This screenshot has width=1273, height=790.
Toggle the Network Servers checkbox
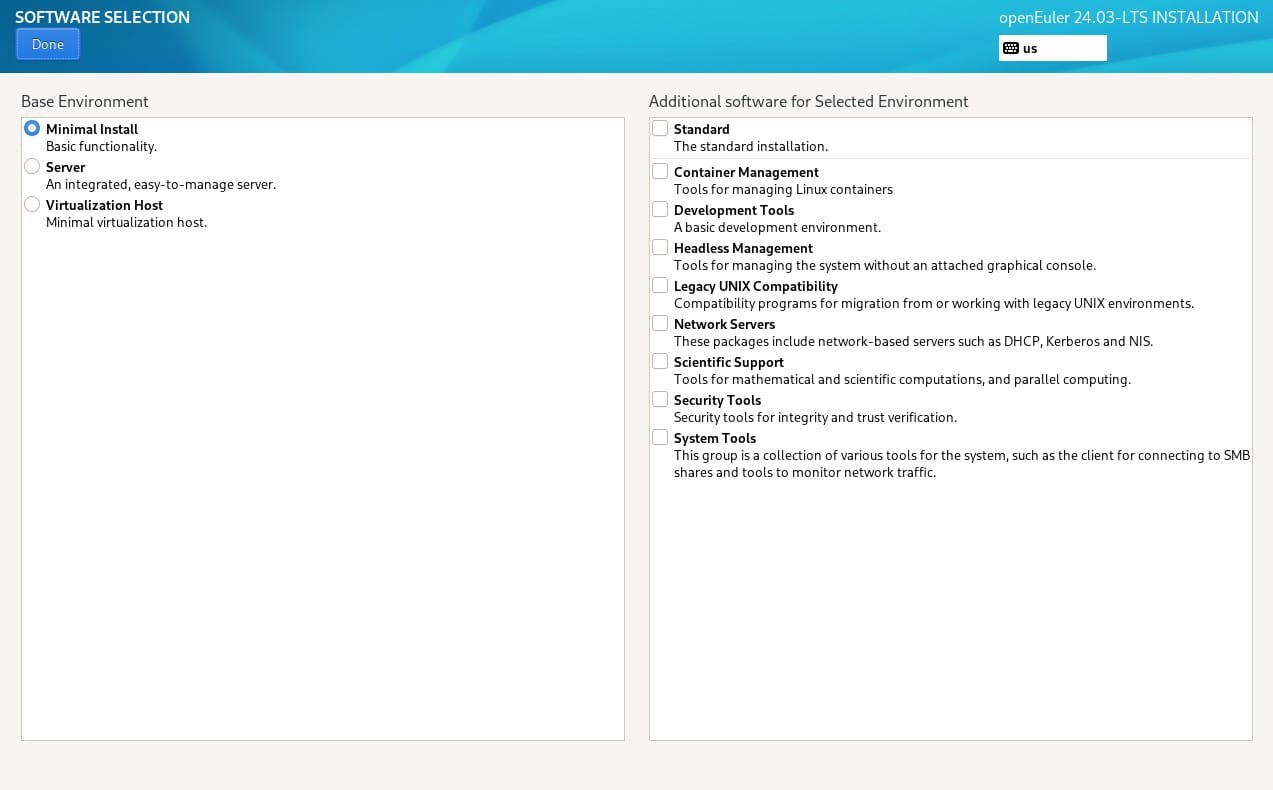(x=660, y=323)
